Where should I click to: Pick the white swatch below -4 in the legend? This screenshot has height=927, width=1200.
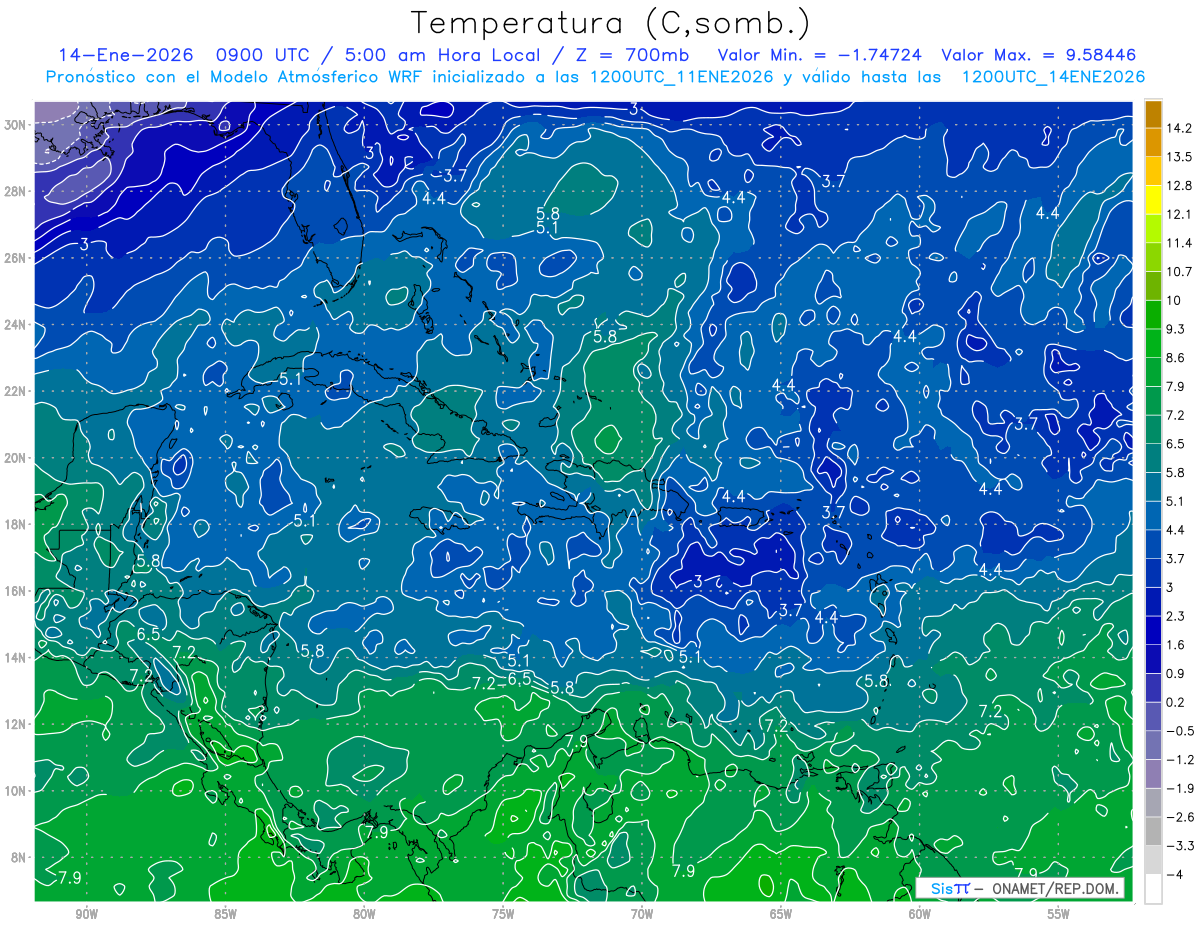pos(1153,888)
